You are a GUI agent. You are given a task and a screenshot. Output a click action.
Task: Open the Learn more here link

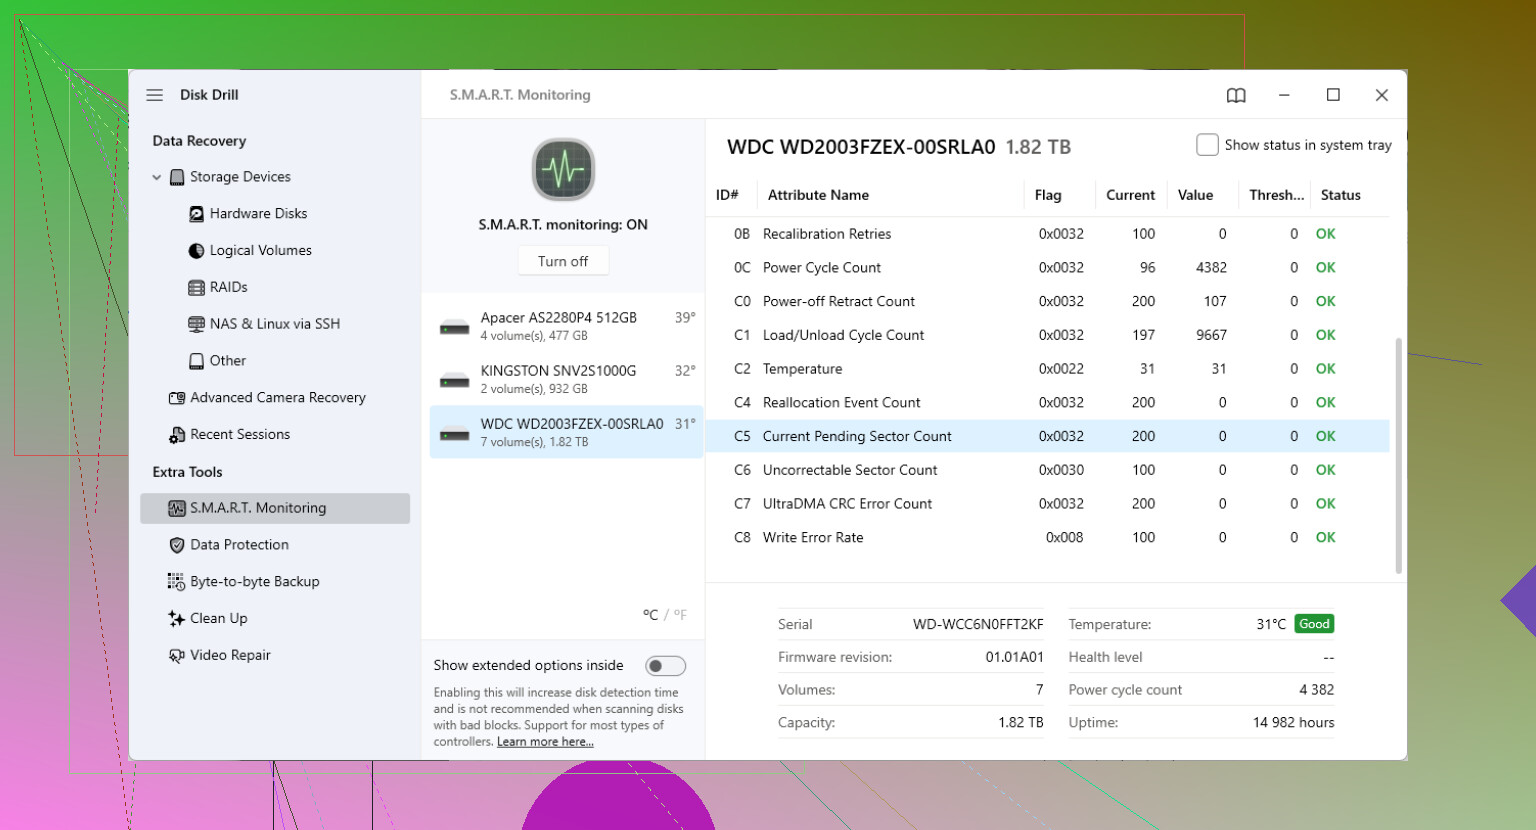(545, 742)
